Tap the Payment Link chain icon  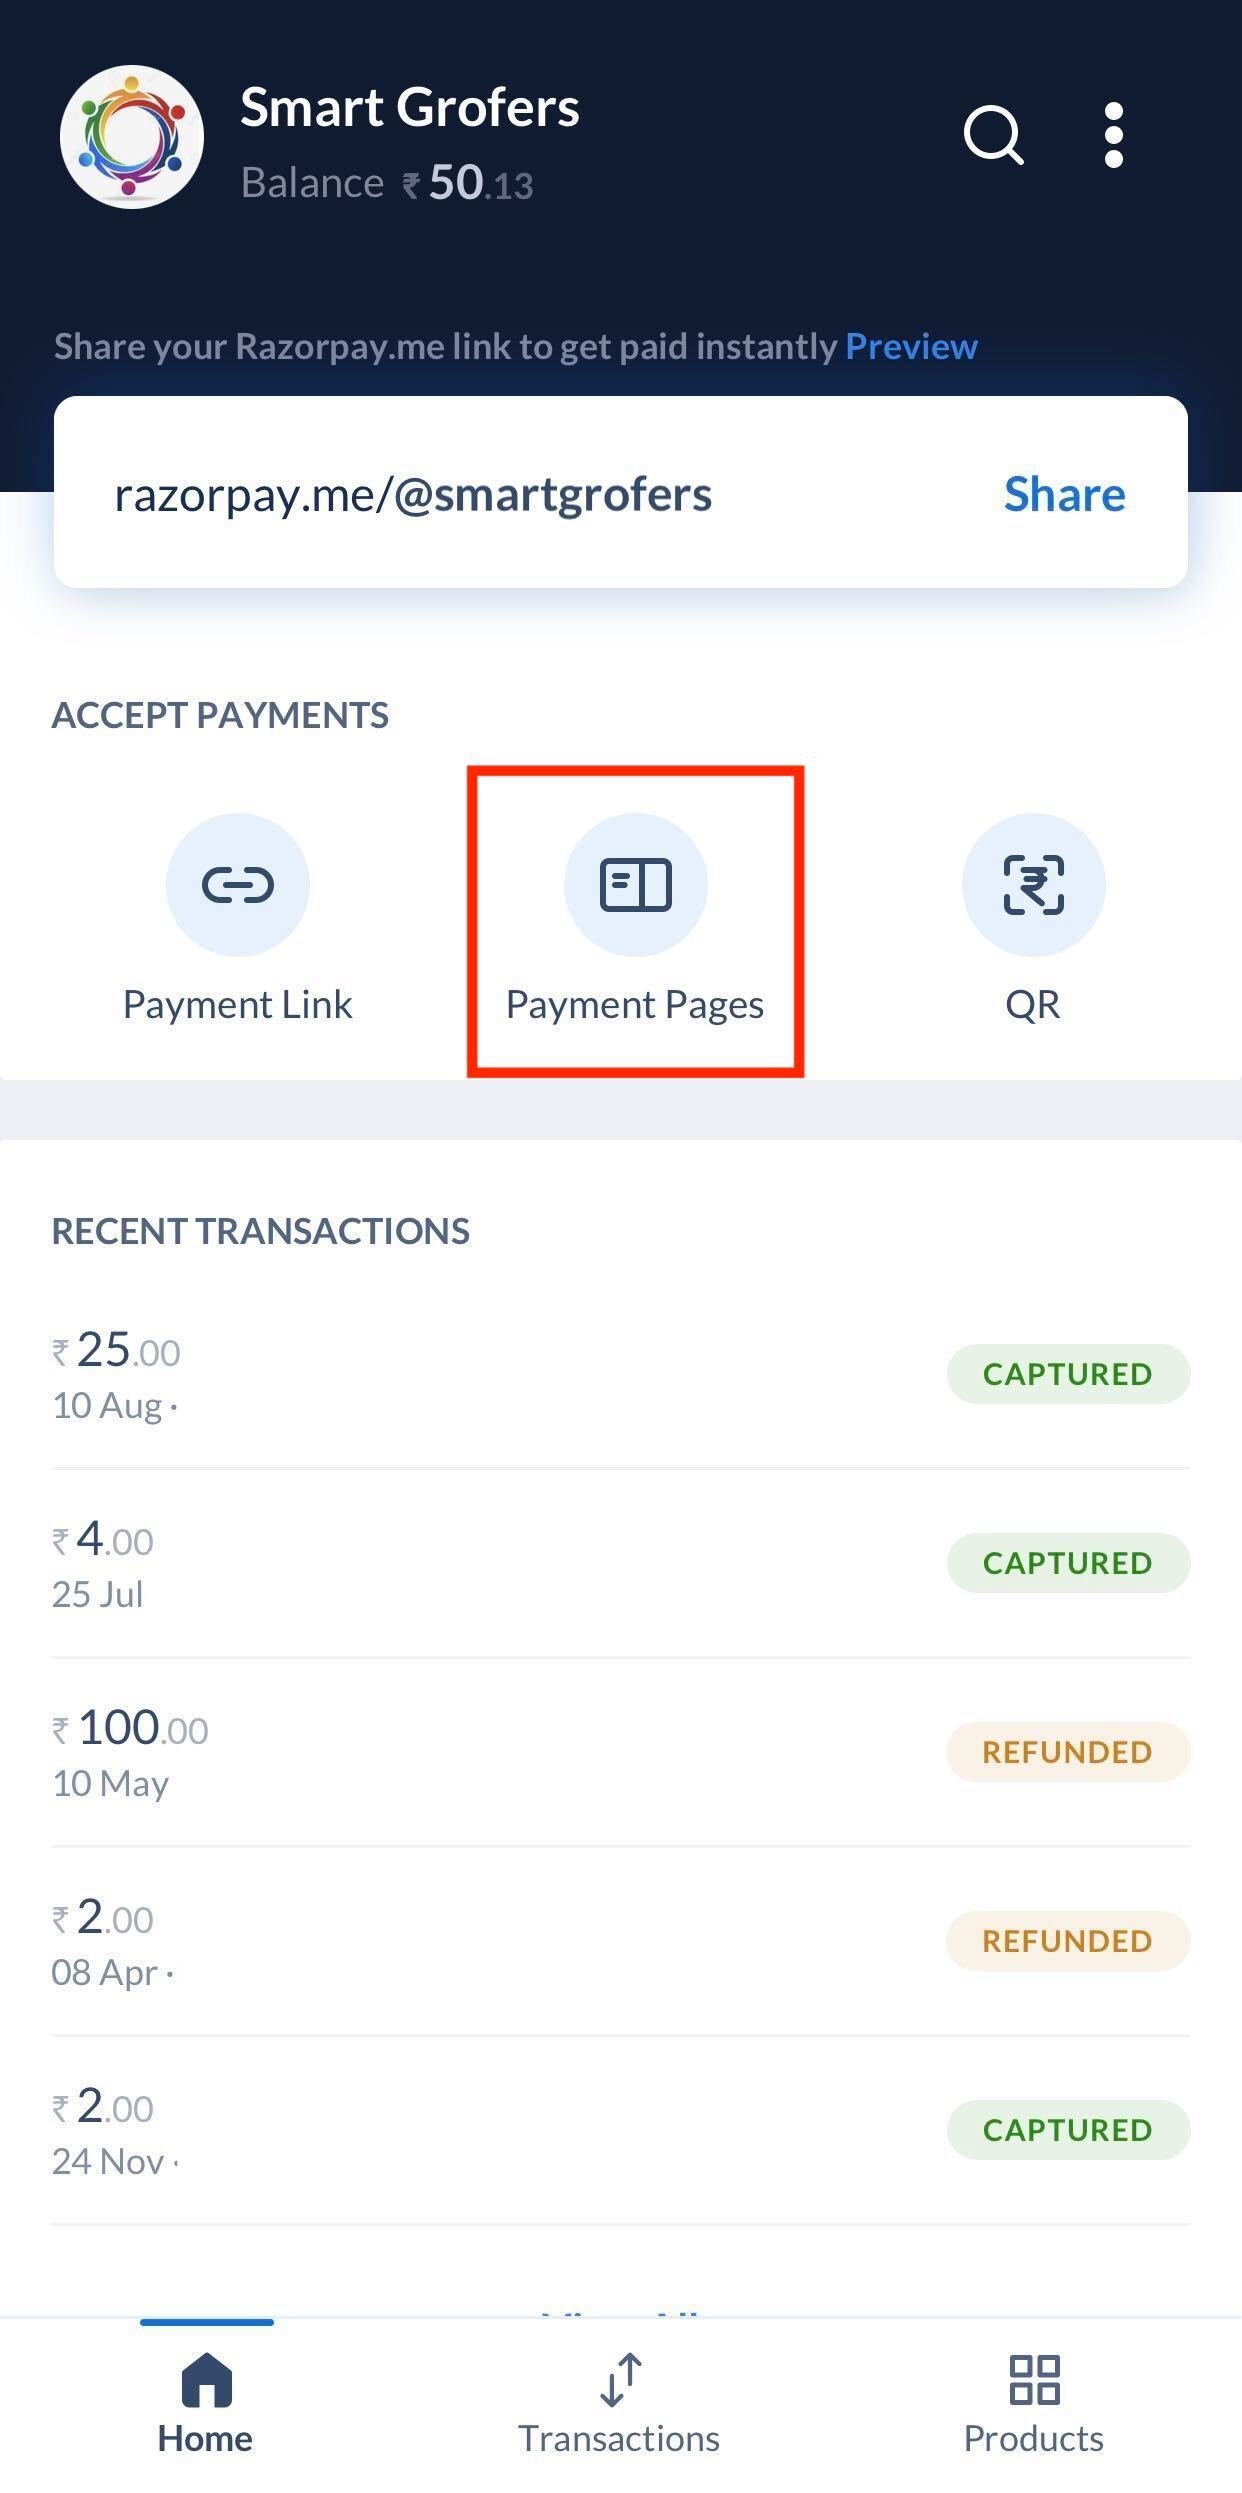tap(238, 885)
